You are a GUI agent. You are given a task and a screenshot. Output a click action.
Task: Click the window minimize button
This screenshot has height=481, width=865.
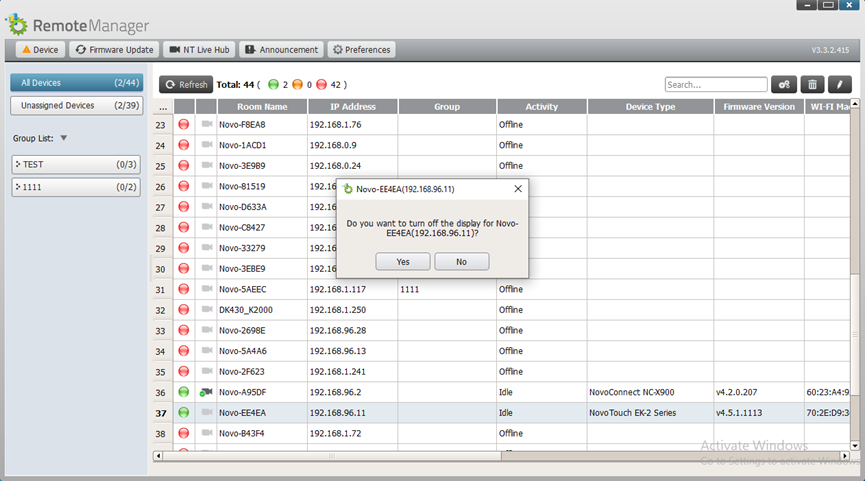click(807, 5)
